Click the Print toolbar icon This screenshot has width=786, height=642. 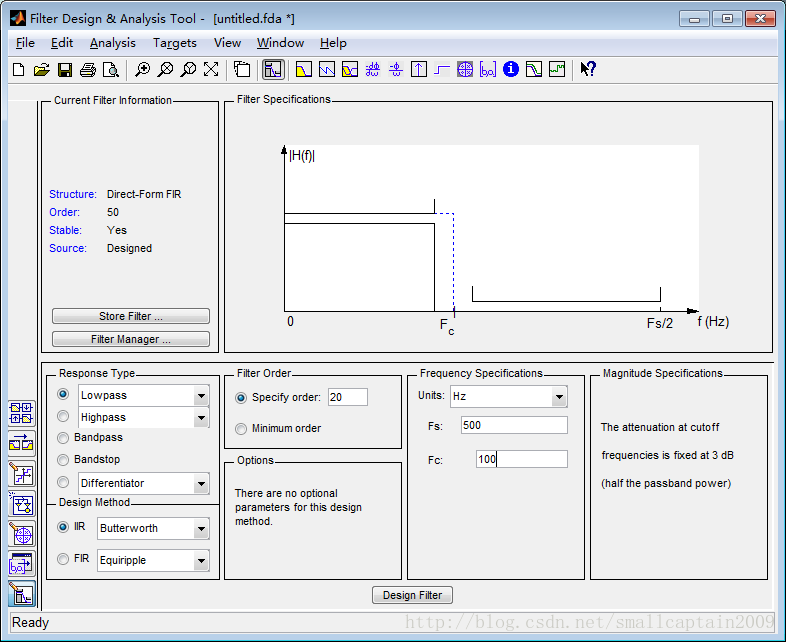click(88, 69)
